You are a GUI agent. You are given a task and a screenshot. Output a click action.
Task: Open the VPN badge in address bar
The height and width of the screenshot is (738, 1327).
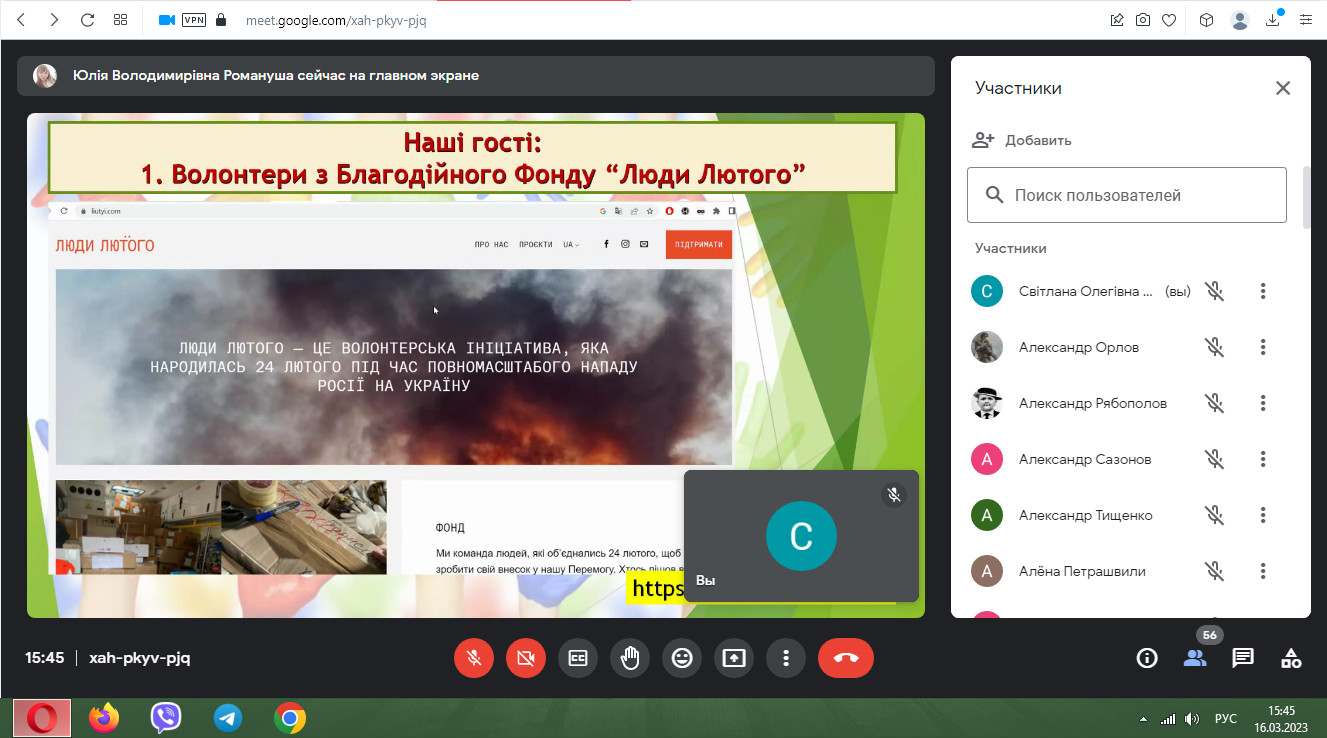click(194, 20)
